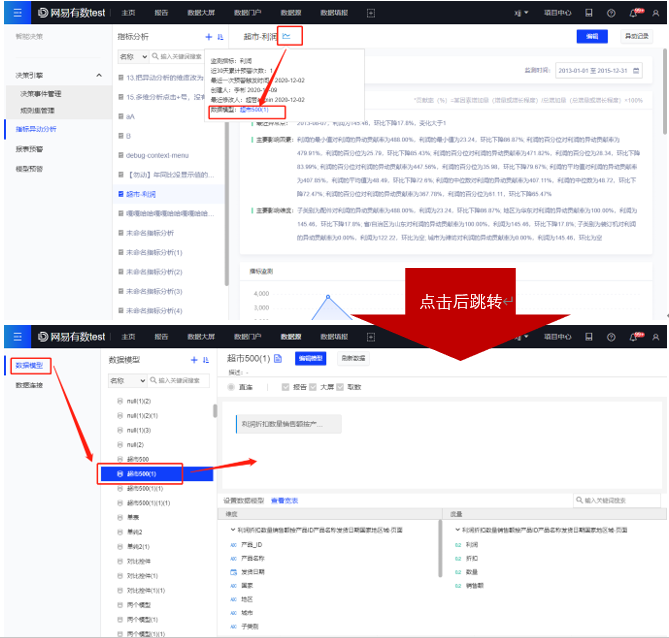Viewport: 669px width, 638px height.
Task: Collapse the 决策引擎 sidebar section
Action: [x=98, y=76]
